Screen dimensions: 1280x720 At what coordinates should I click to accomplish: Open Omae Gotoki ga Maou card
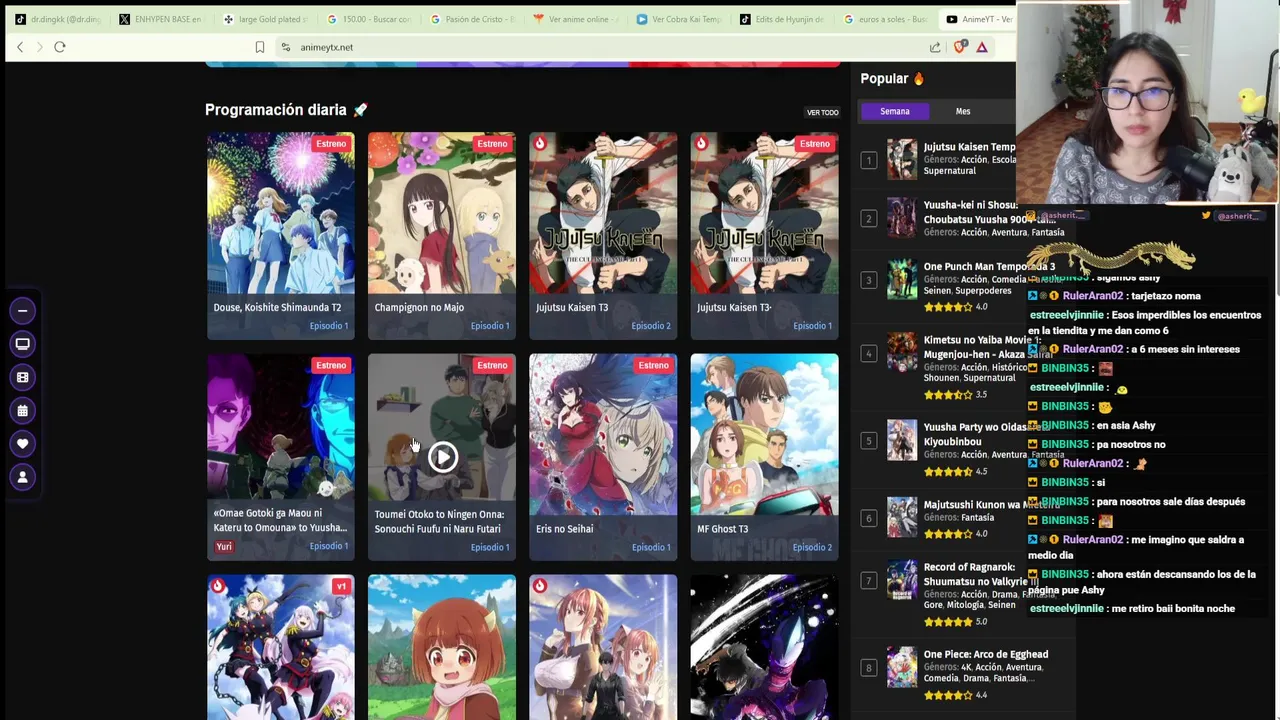click(281, 457)
